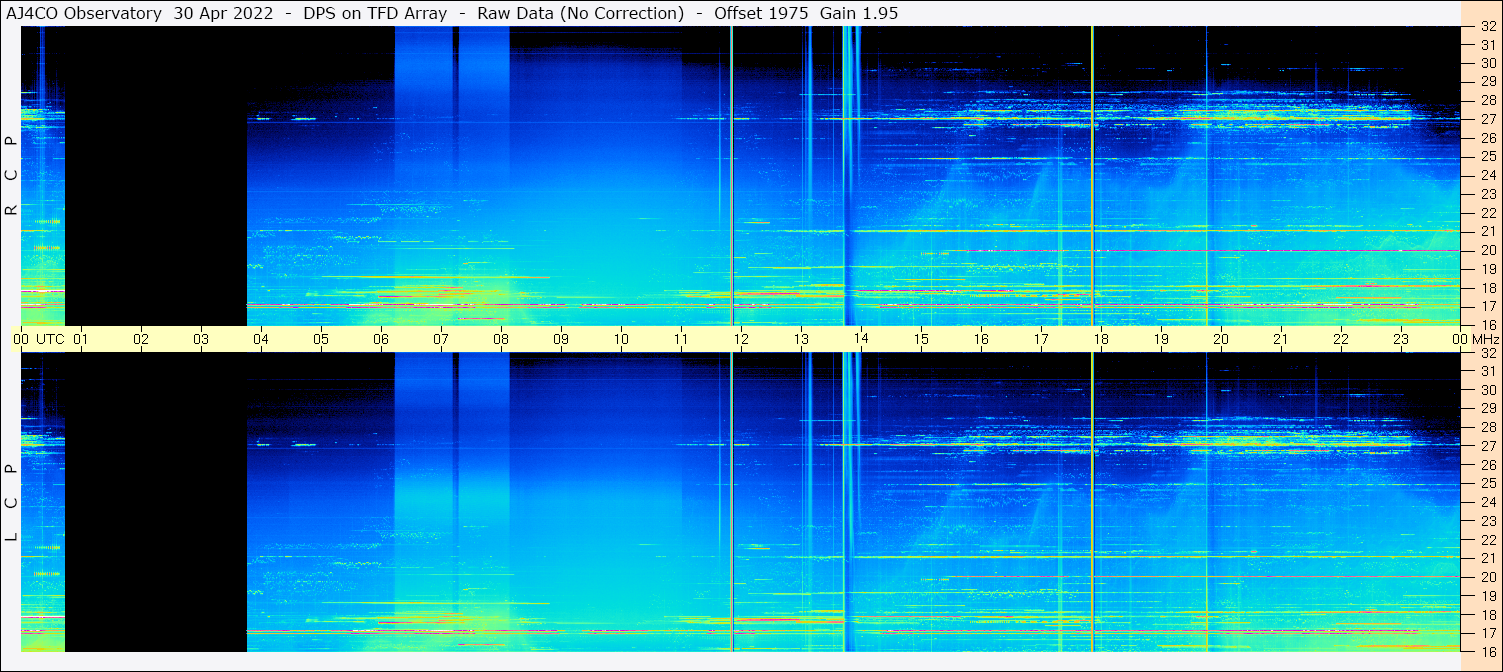
Task: Select the 18 MHz tick of LCP panel
Action: (x=1488, y=615)
